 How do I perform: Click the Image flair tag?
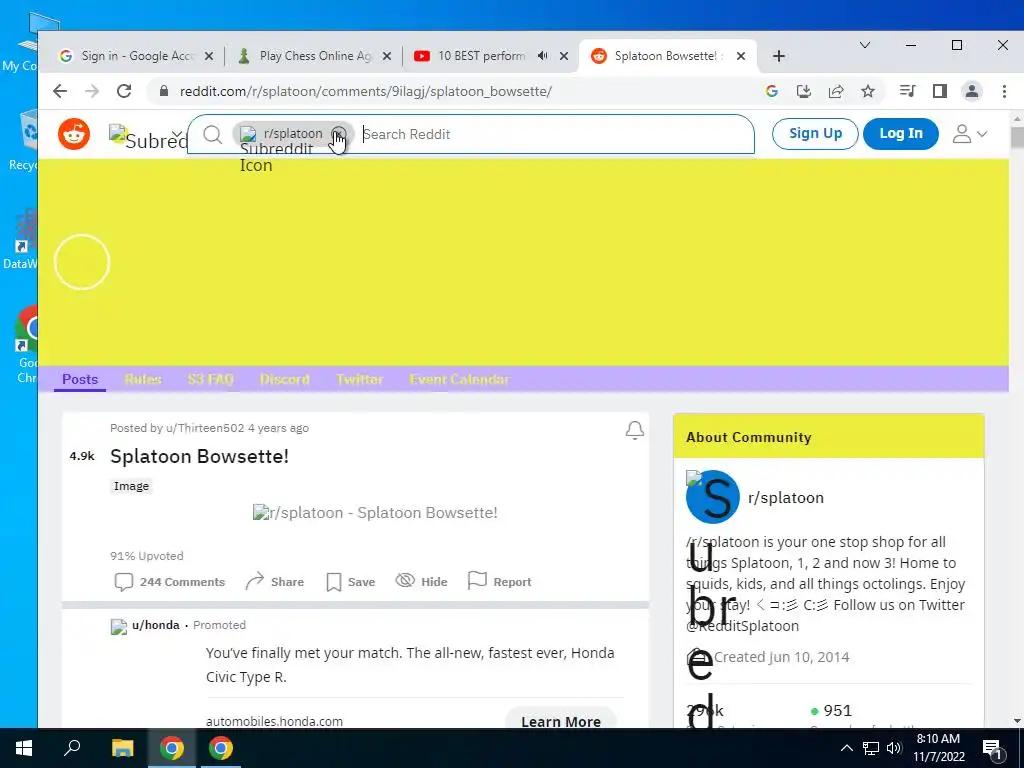pyautogui.click(x=131, y=486)
